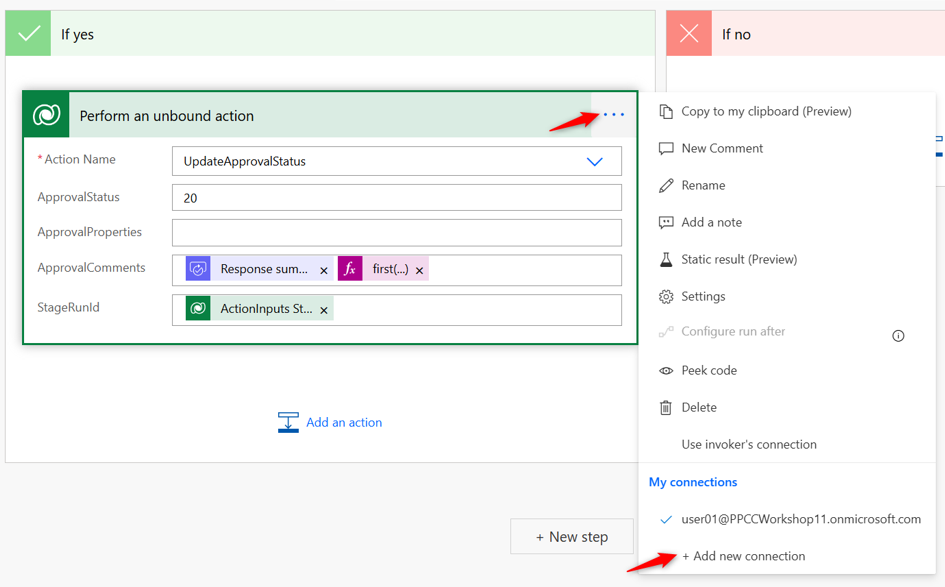The height and width of the screenshot is (587, 945).
Task: Click the Add an action icon
Action: [288, 422]
